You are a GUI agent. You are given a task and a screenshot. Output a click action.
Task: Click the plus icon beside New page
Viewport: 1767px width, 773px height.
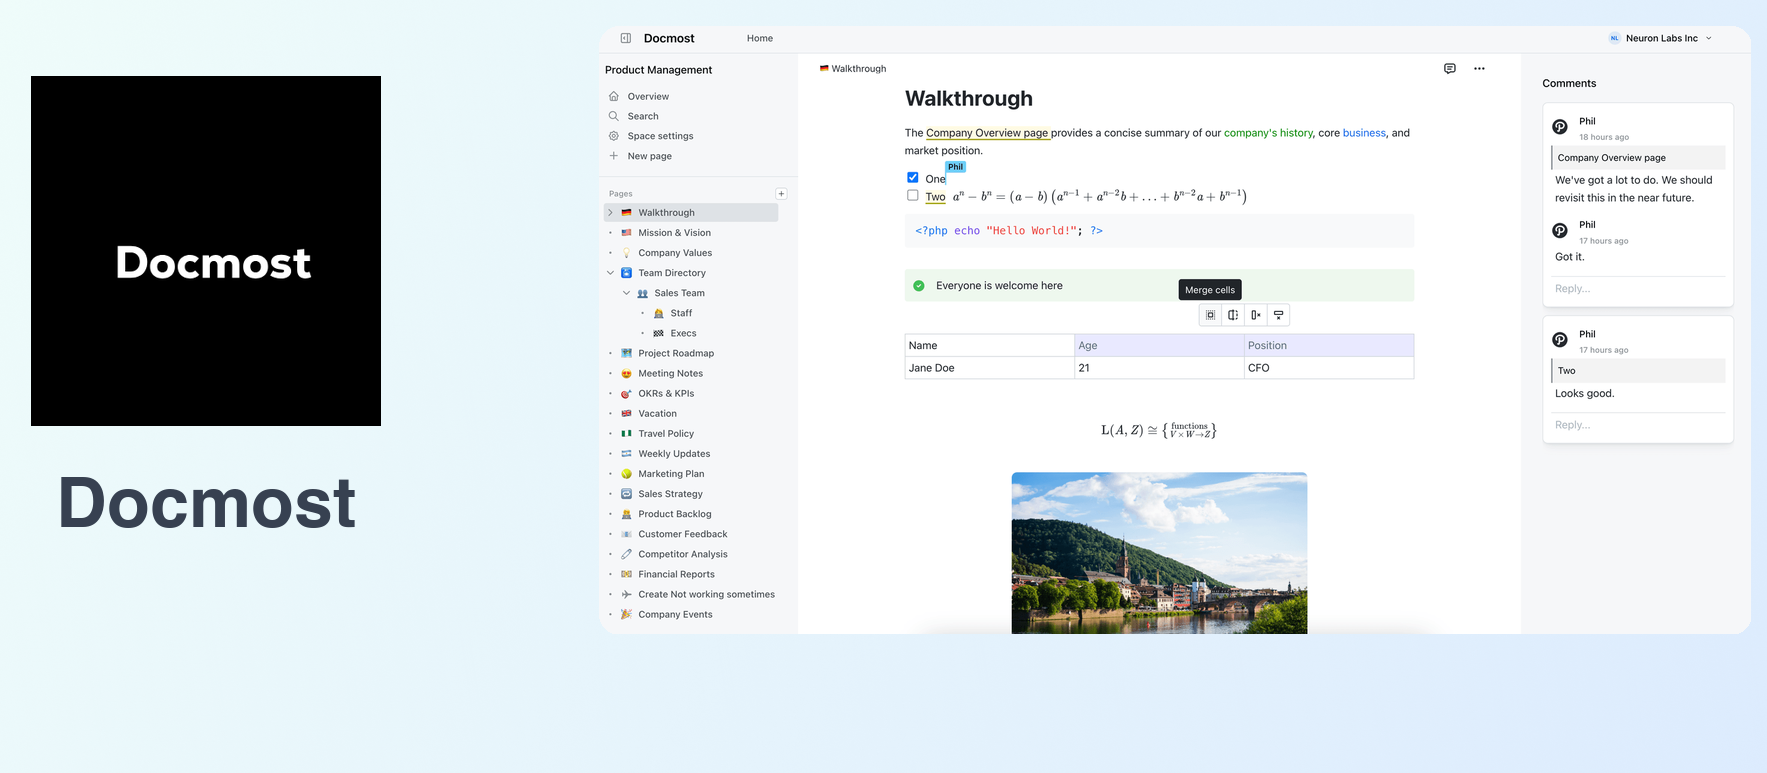coord(614,156)
